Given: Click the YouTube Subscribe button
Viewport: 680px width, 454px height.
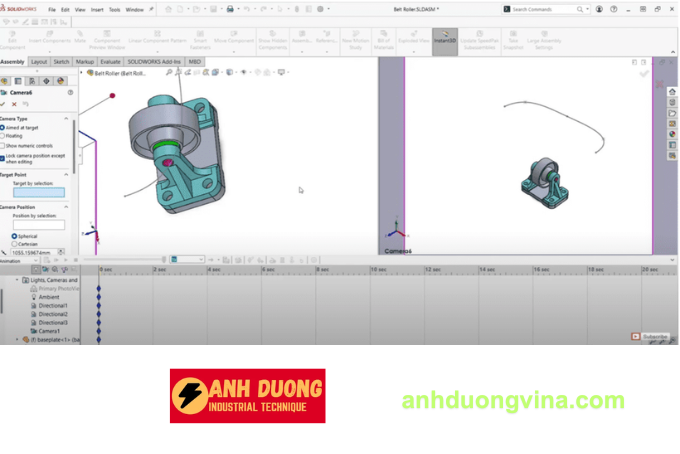Looking at the screenshot, I should coord(656,337).
